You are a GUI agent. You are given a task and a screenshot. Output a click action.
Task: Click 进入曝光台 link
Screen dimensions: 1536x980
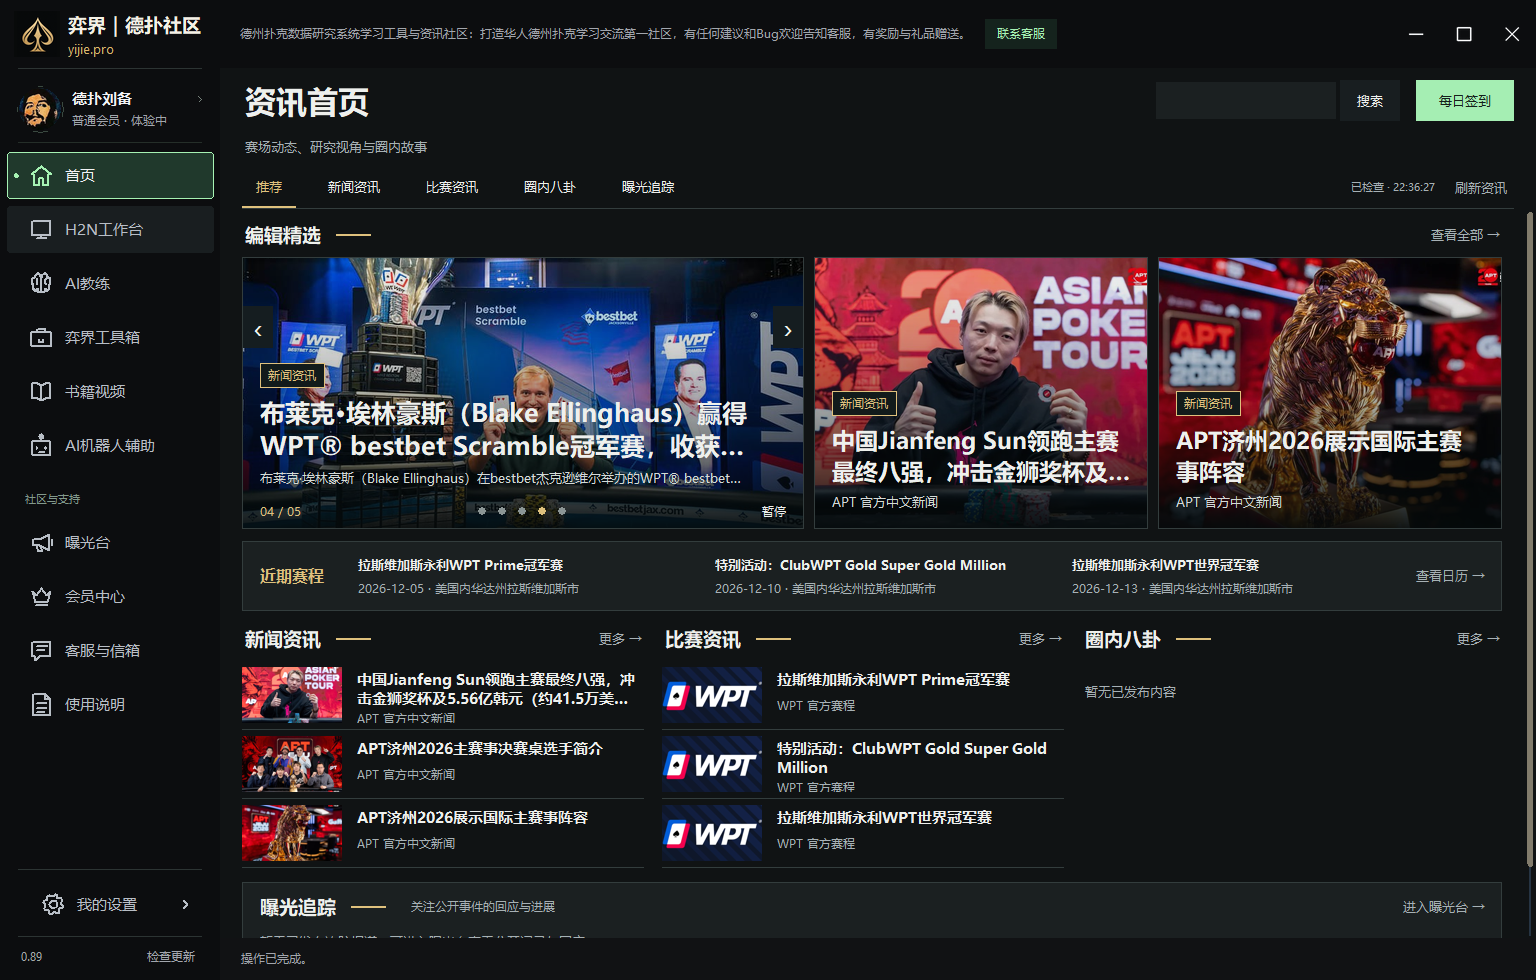pyautogui.click(x=1444, y=907)
